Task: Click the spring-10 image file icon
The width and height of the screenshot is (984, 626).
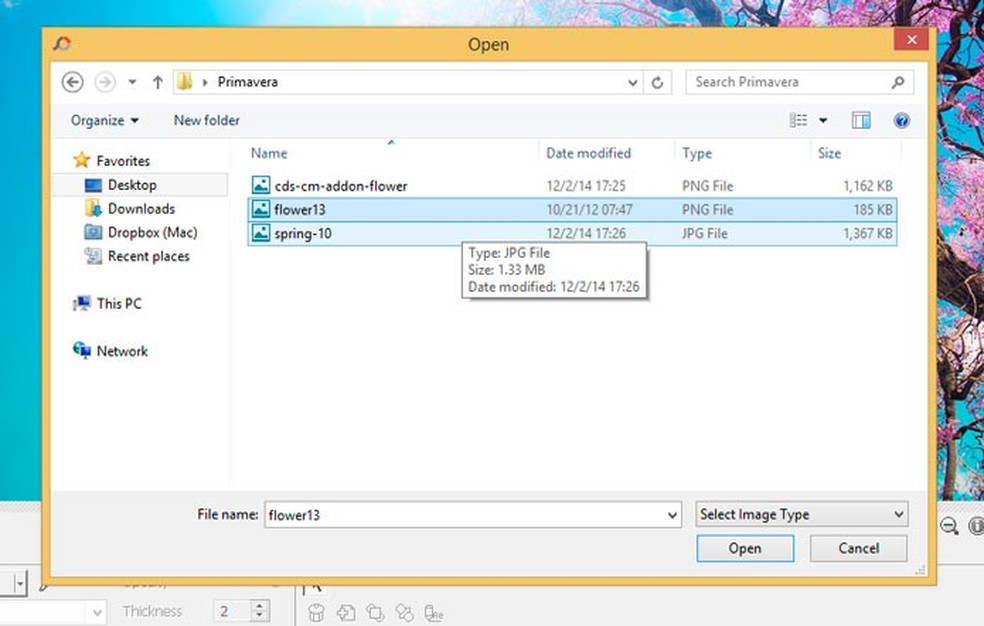Action: tap(260, 233)
